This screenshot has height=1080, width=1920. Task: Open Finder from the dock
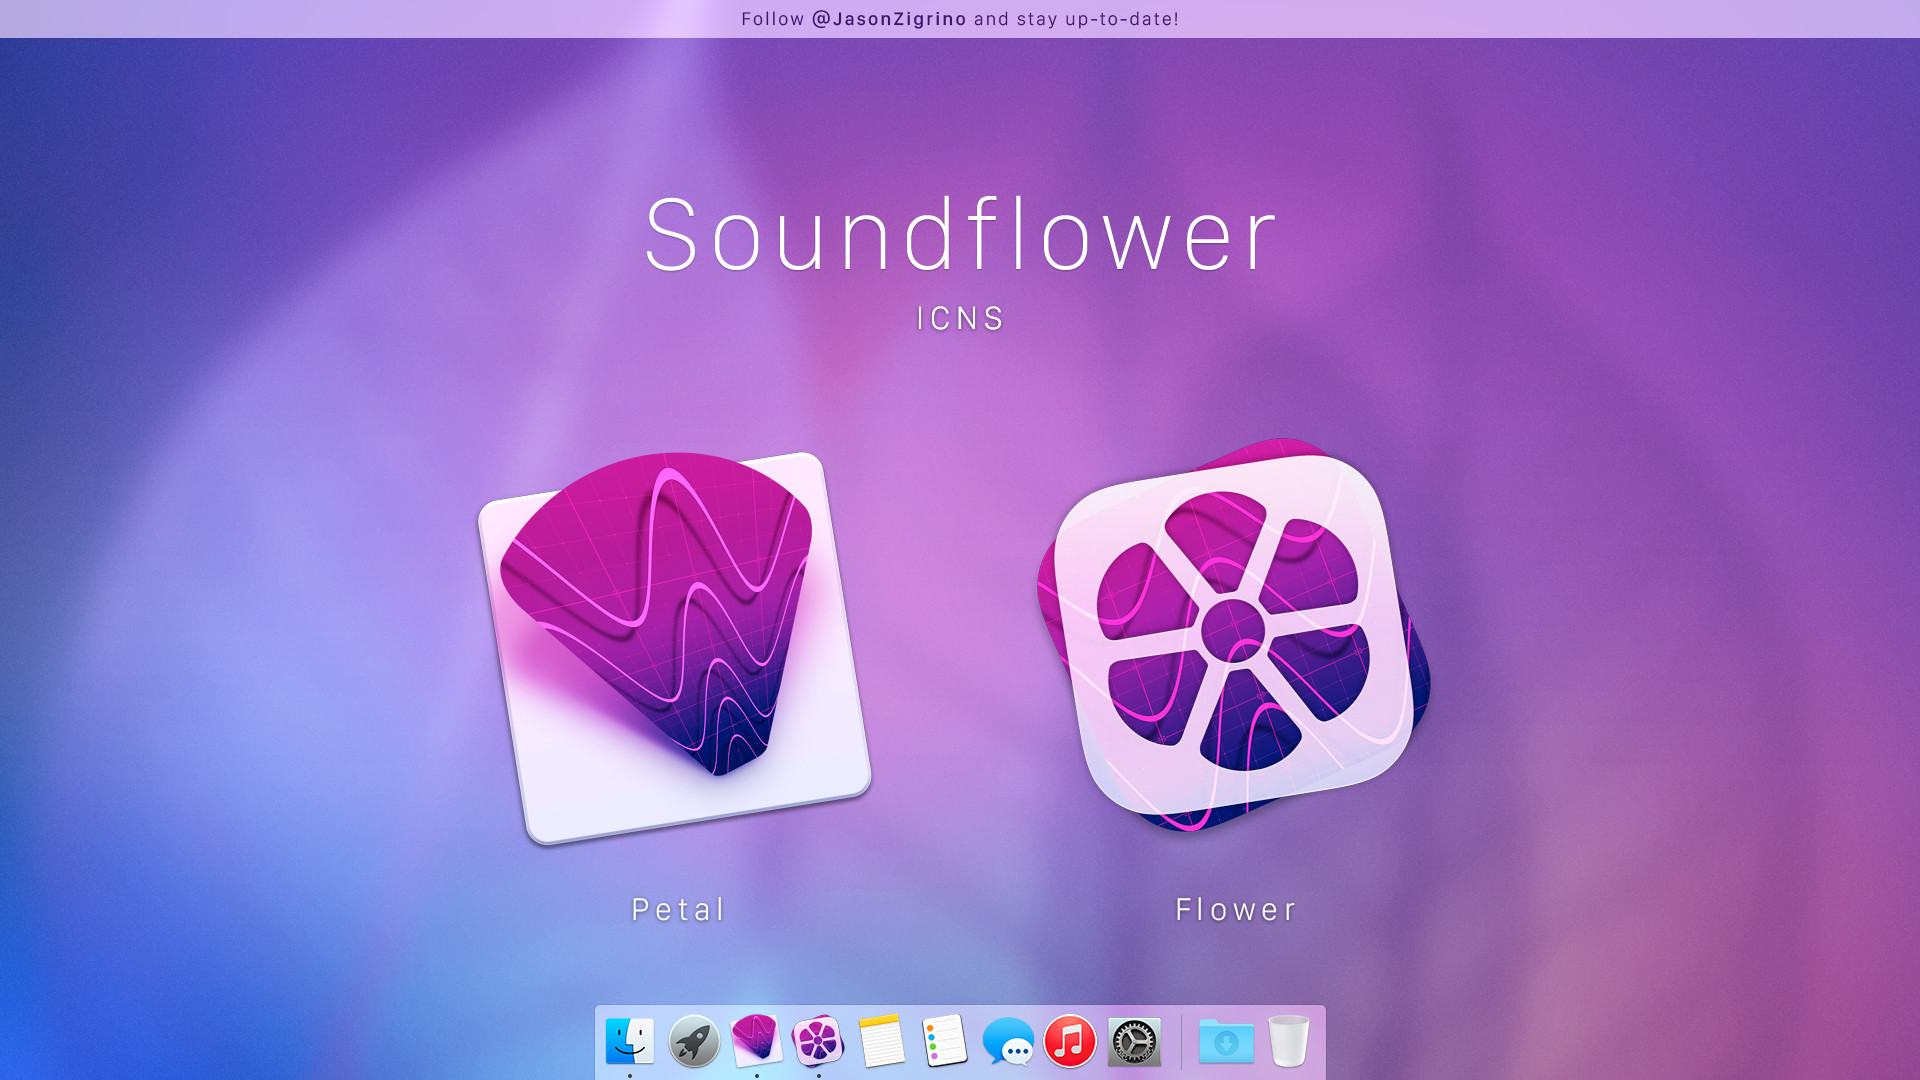point(630,1041)
